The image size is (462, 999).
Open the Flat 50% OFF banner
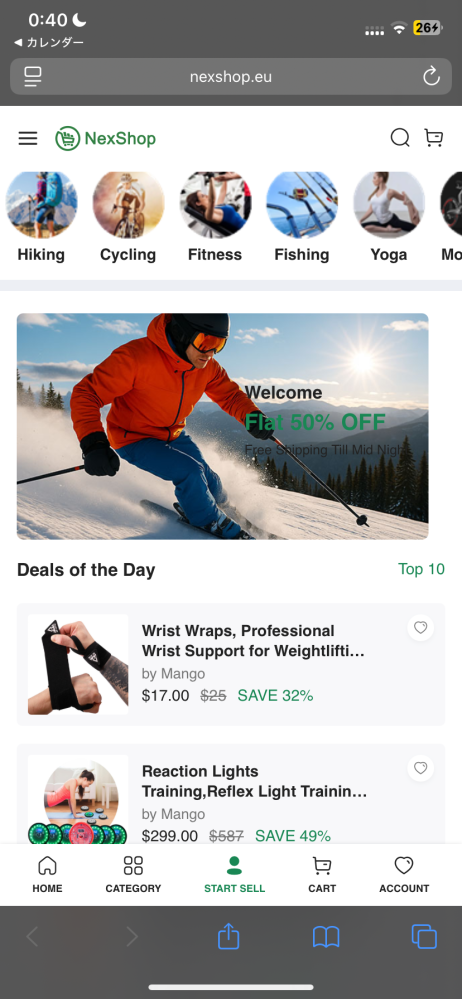[x=222, y=426]
